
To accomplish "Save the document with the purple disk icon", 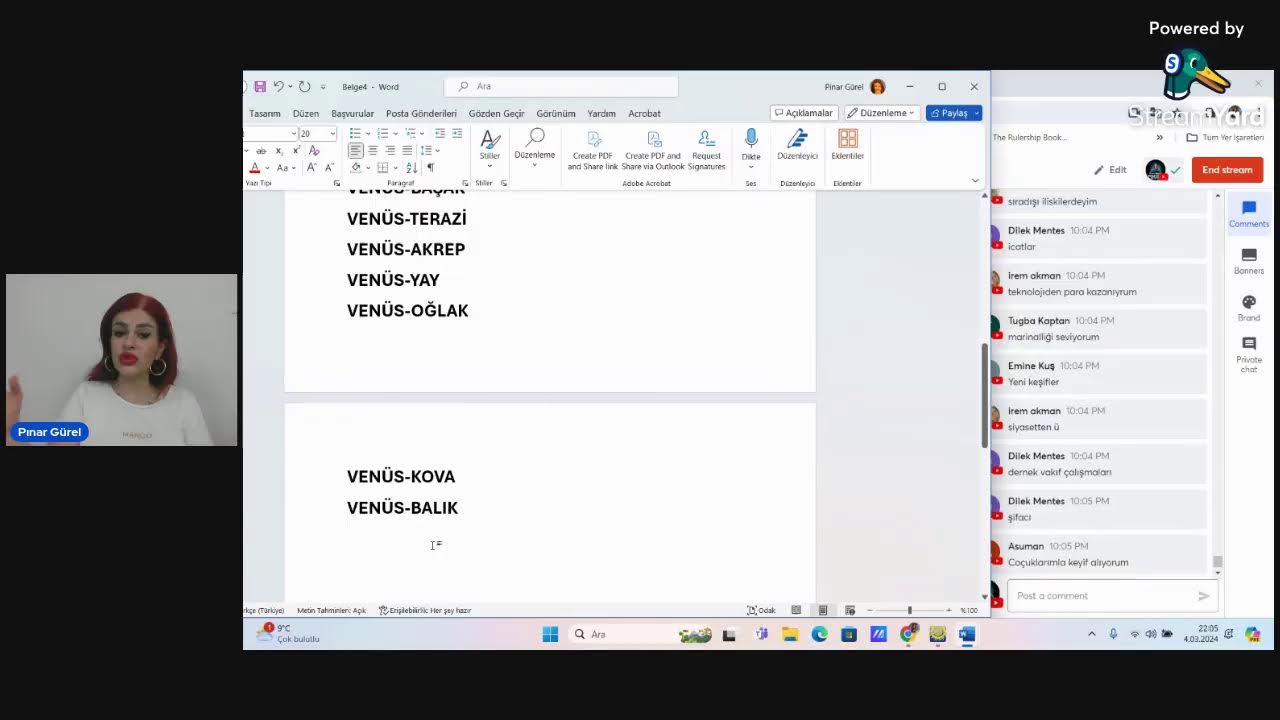I will click(x=260, y=87).
